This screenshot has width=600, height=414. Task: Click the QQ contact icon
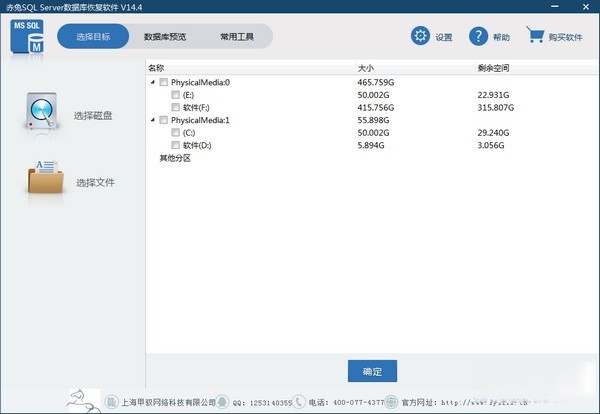click(222, 402)
